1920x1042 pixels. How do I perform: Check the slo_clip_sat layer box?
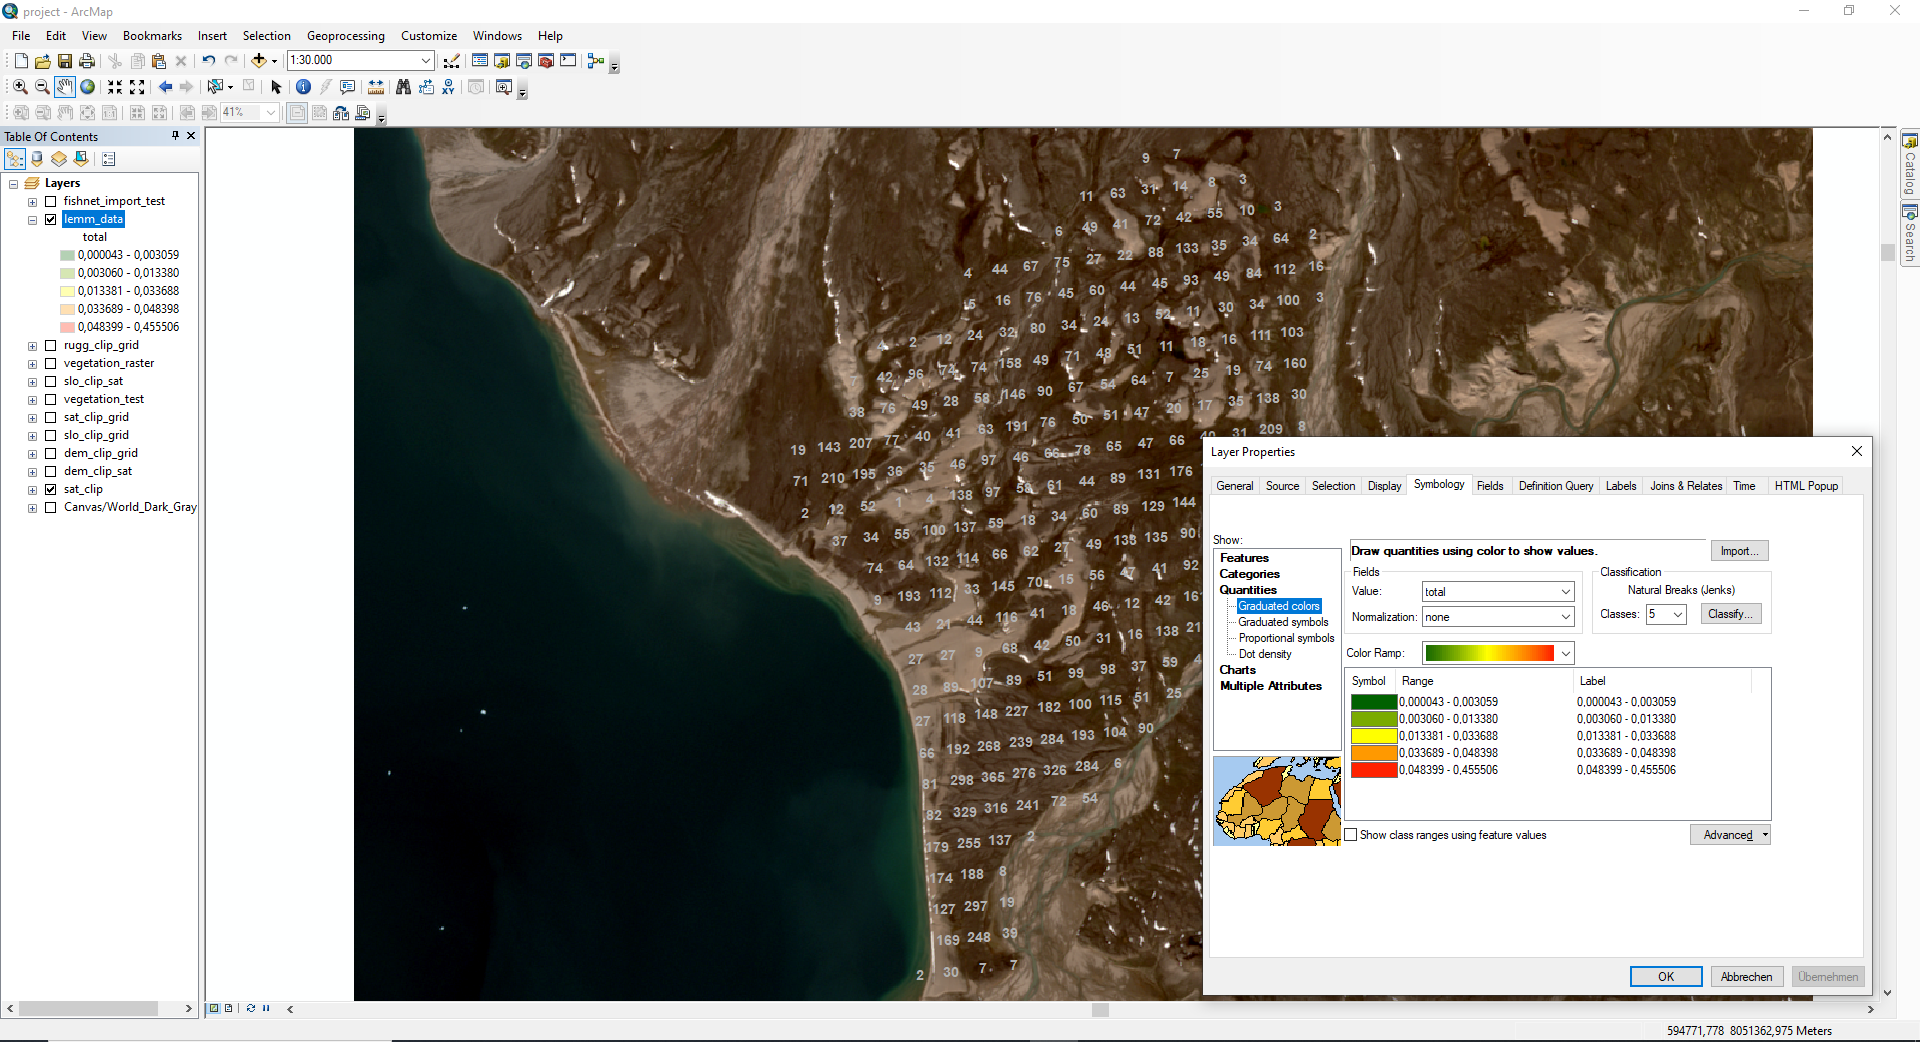point(51,381)
